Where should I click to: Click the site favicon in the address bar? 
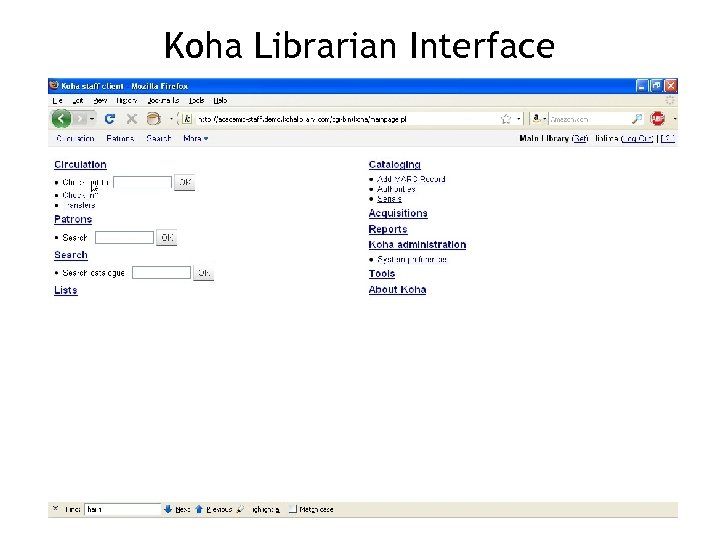point(187,119)
